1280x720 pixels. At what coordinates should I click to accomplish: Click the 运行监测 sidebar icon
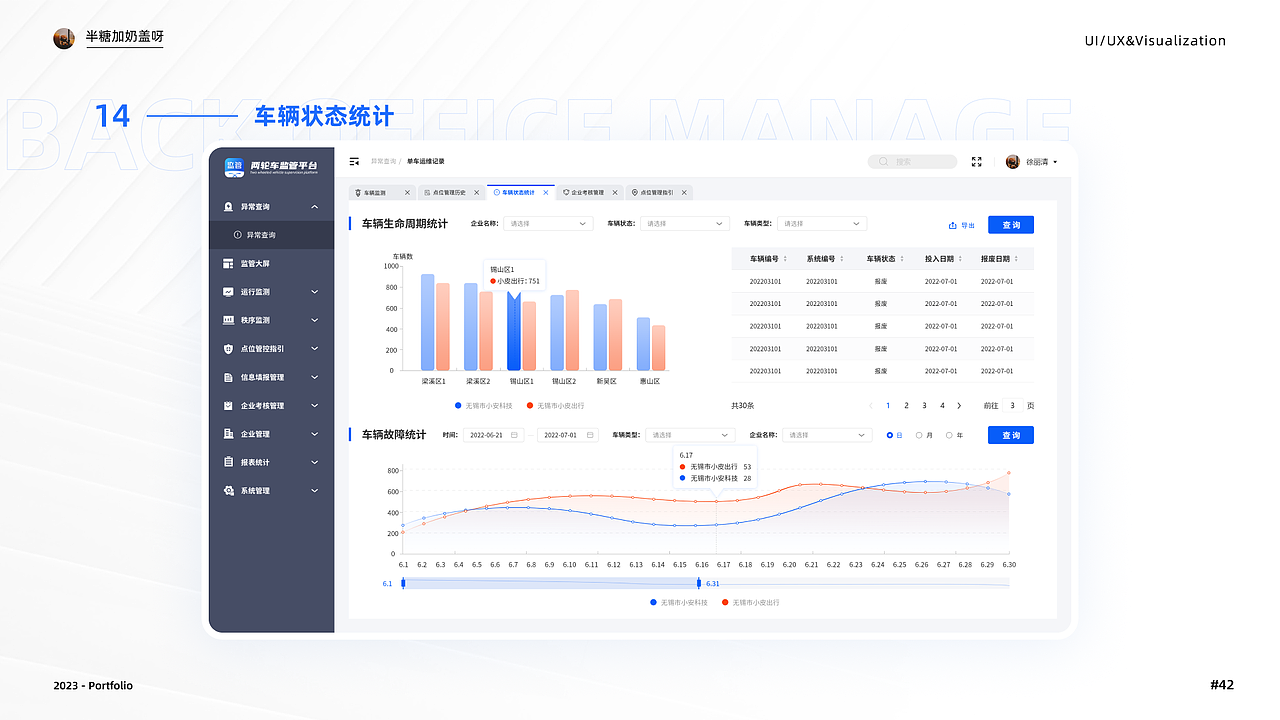(x=229, y=292)
